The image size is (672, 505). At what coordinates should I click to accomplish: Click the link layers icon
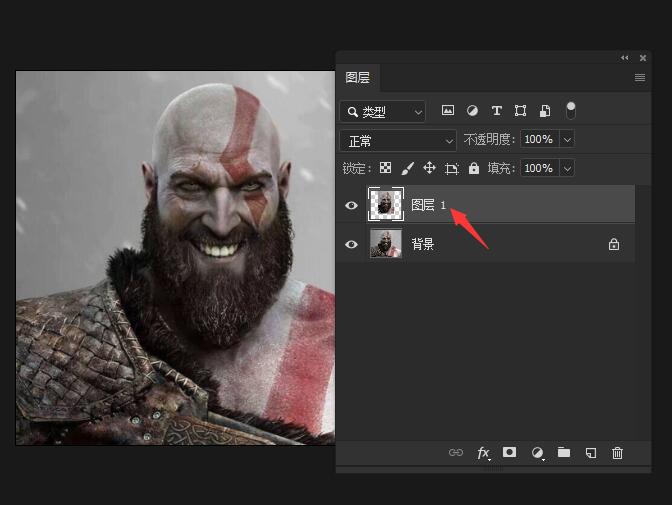pyautogui.click(x=456, y=452)
